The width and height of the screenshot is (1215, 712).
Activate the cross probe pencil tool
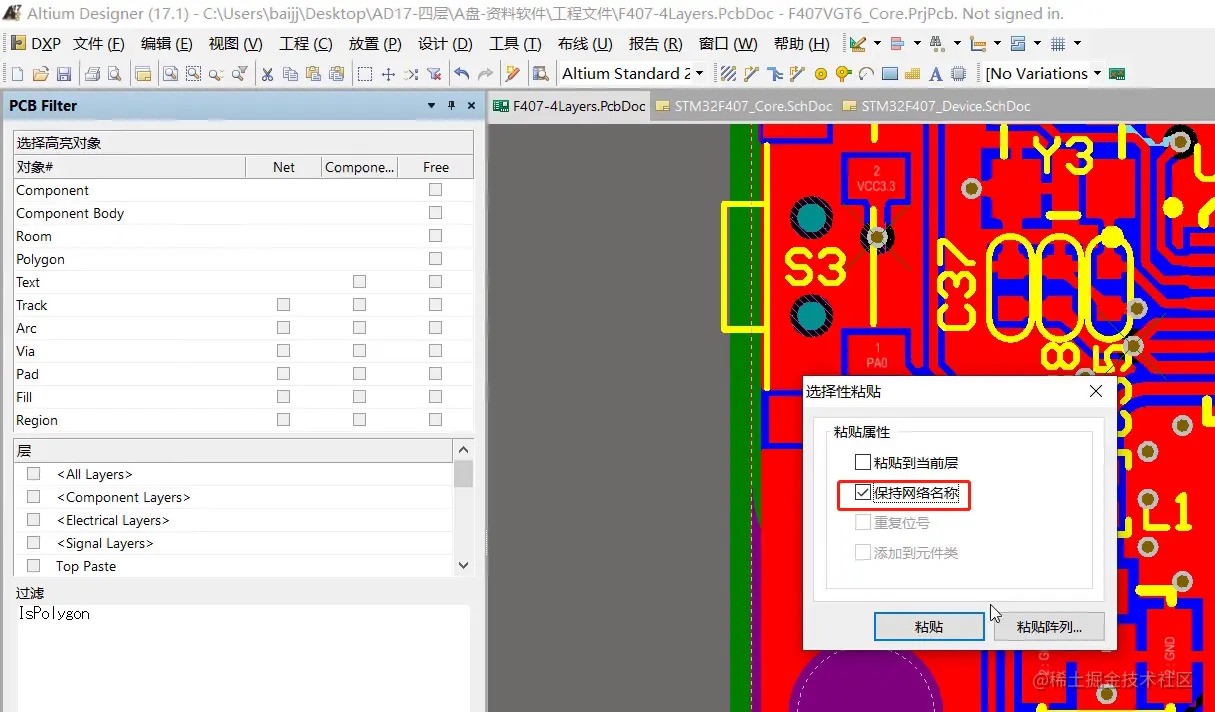(512, 74)
